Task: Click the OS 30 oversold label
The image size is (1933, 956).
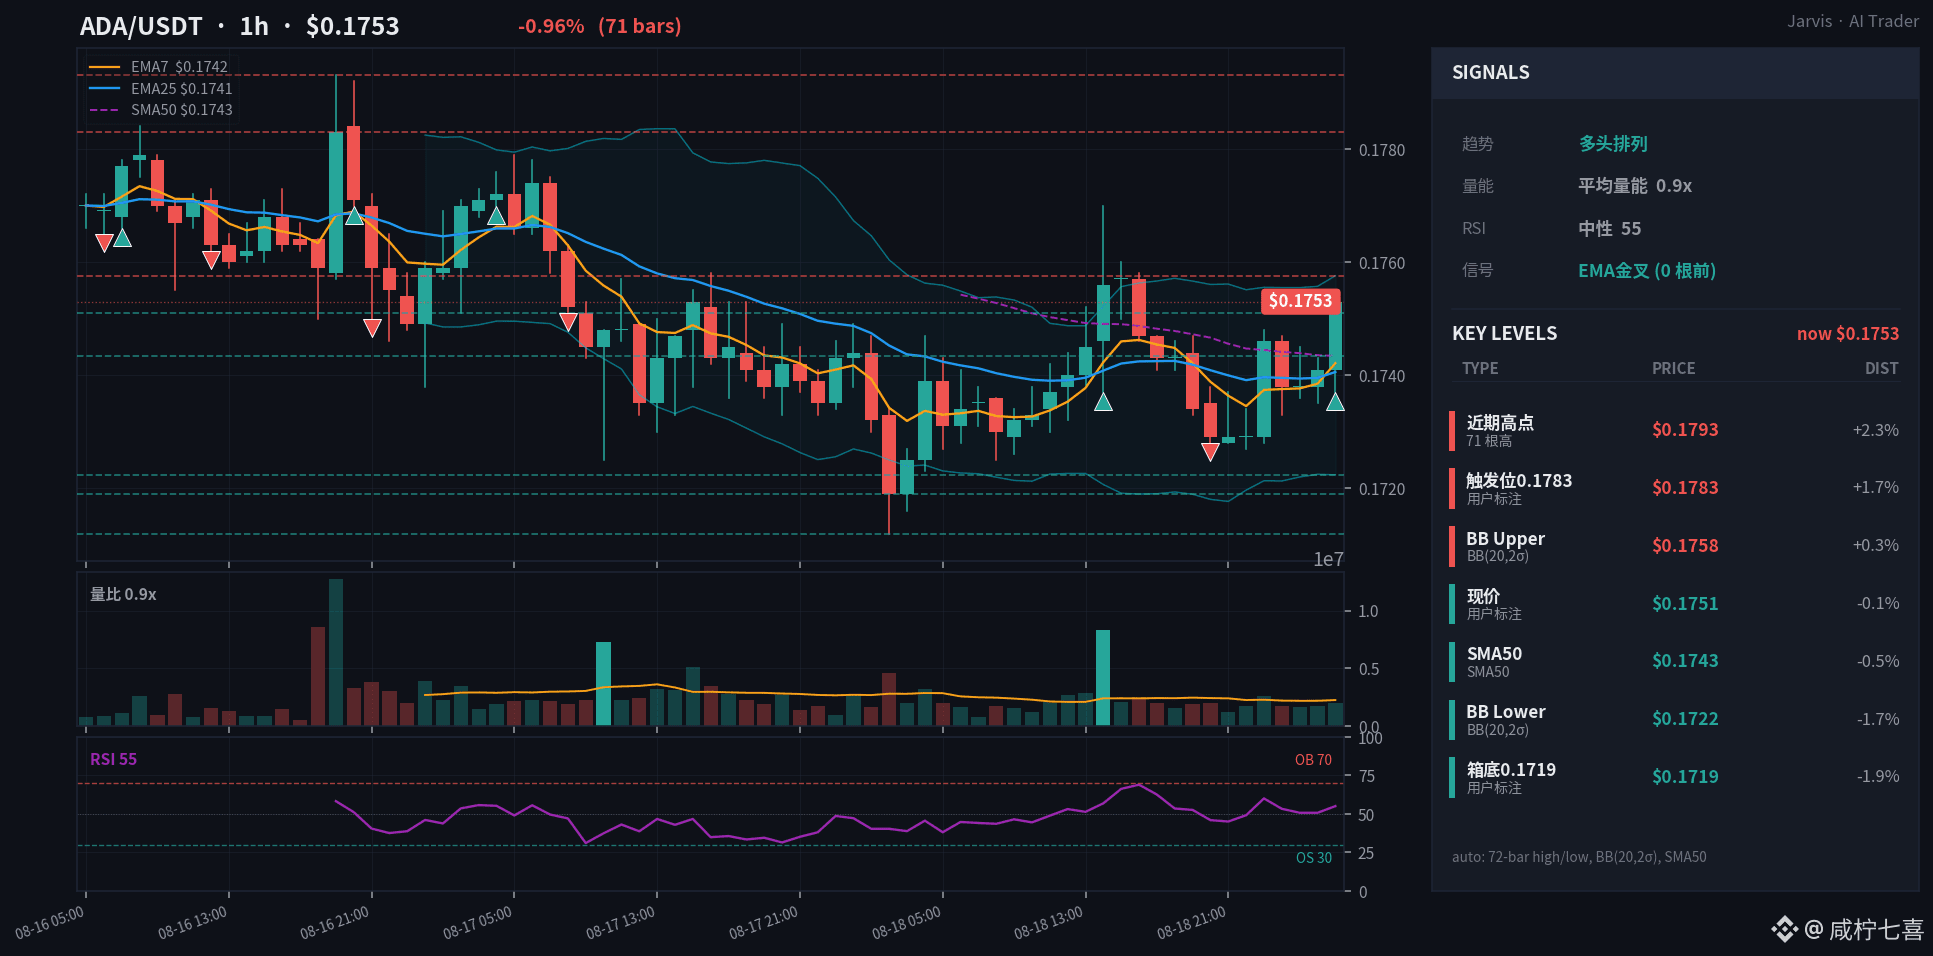Action: pyautogui.click(x=1314, y=858)
